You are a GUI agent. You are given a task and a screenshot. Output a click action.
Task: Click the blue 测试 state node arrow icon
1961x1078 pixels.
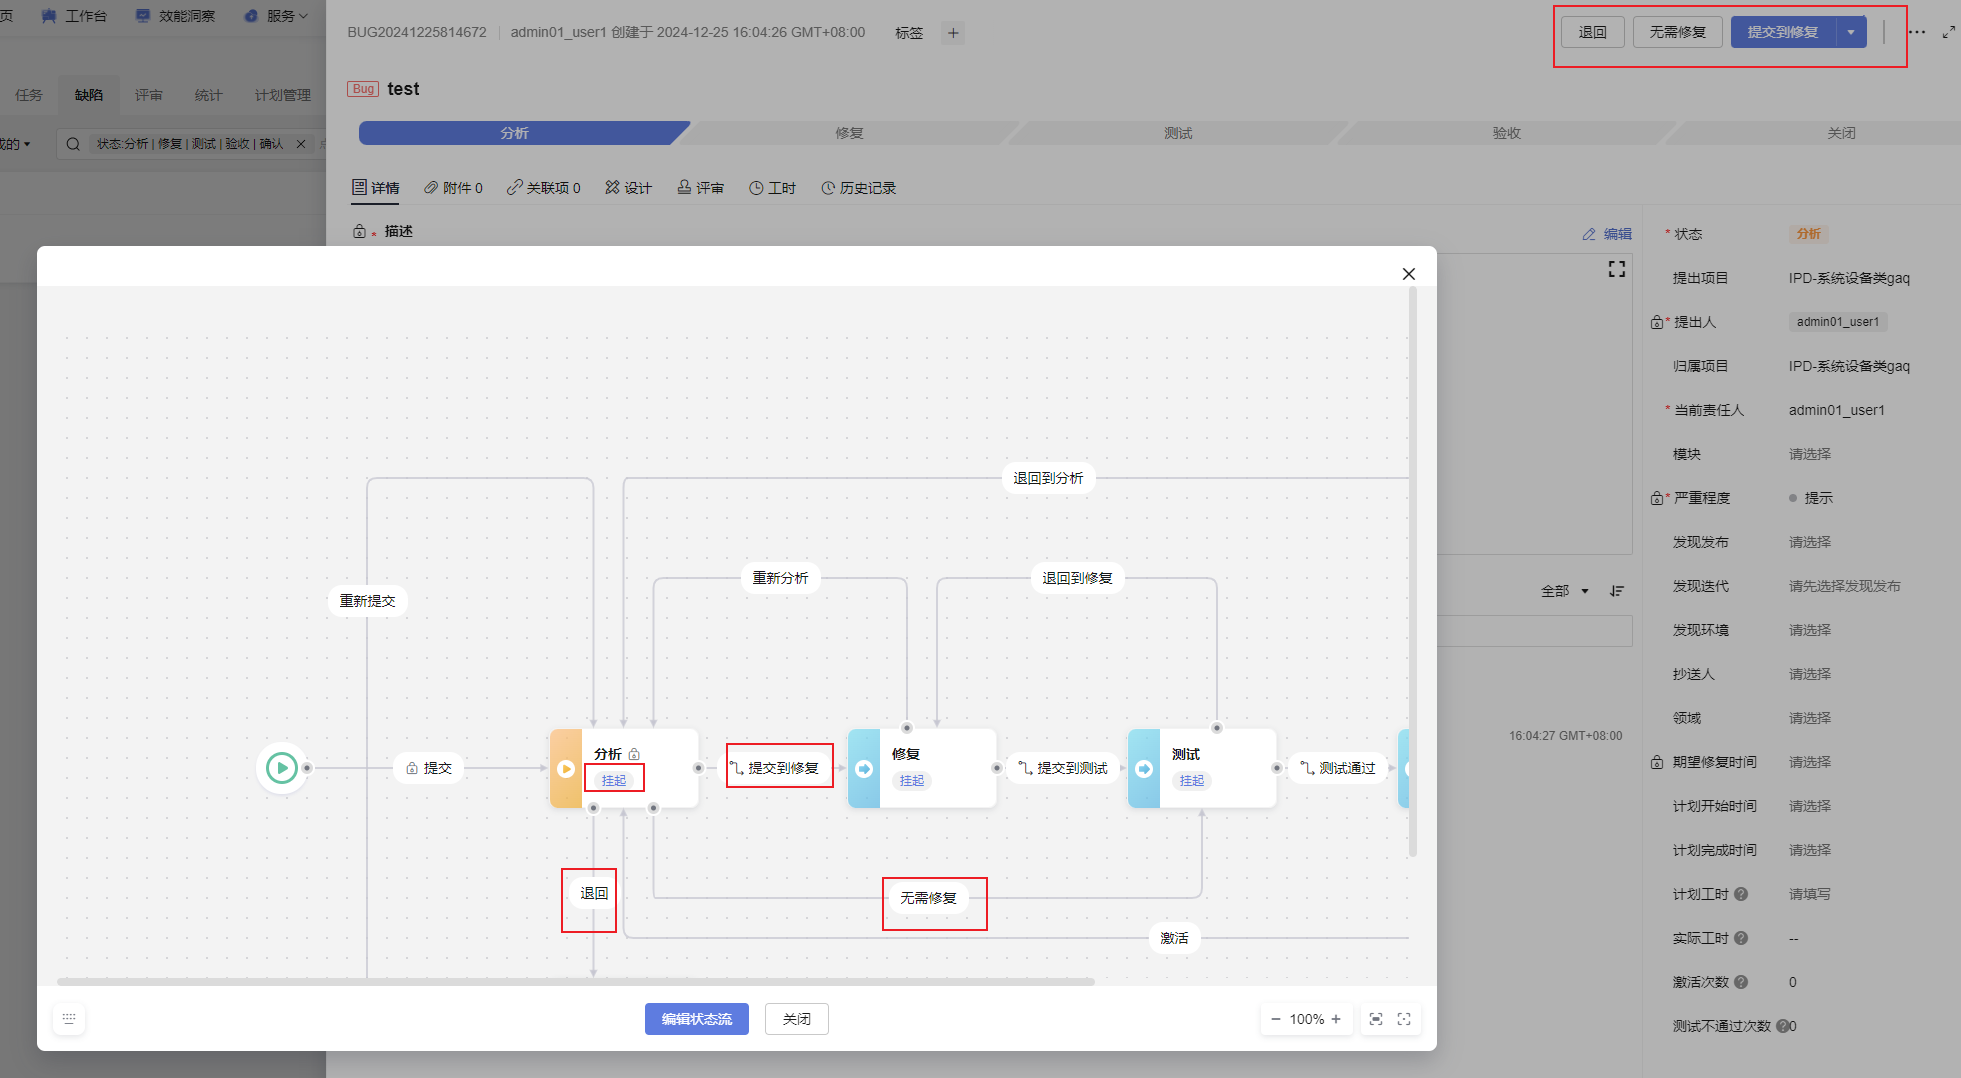point(1144,768)
